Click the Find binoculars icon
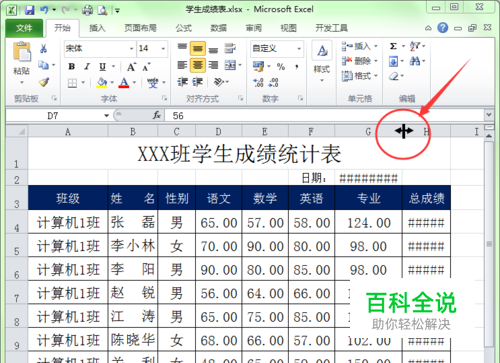Image resolution: width=500 pixels, height=363 pixels. click(x=415, y=61)
